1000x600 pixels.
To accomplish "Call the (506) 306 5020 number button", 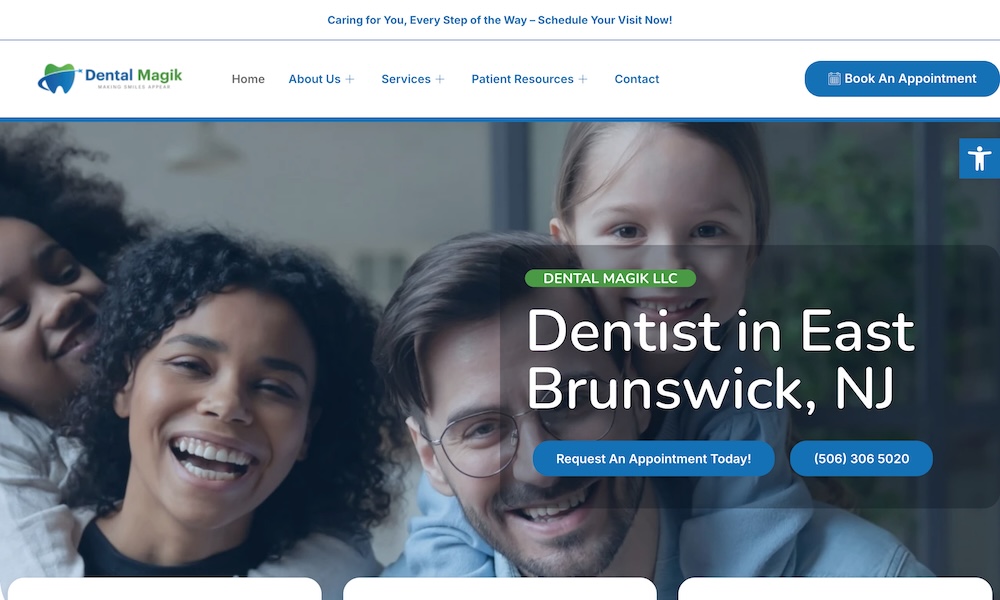I will 861,459.
